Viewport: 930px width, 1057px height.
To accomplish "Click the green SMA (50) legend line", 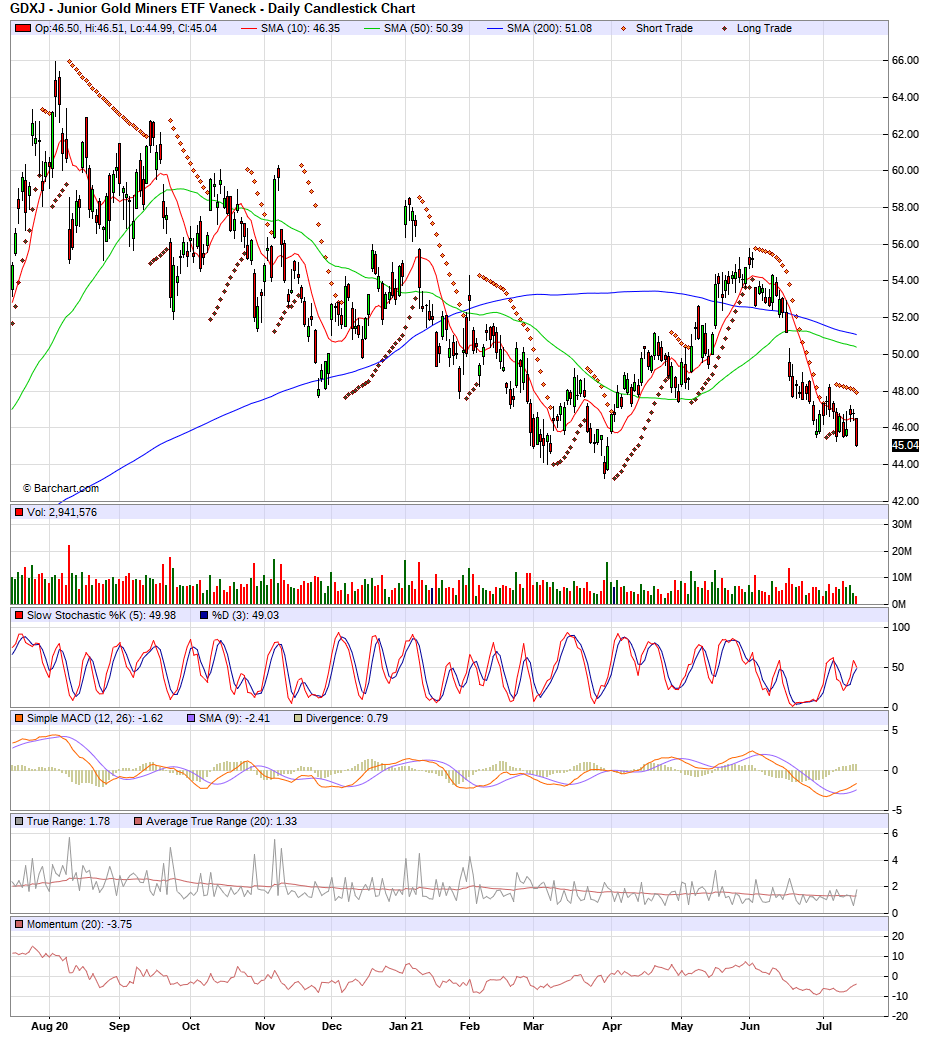I will tap(372, 28).
